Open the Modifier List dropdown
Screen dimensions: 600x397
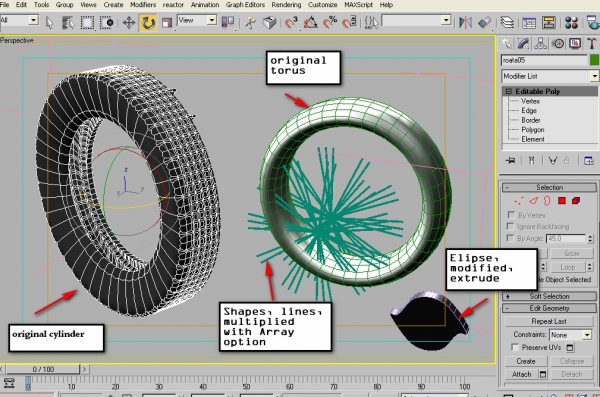point(549,76)
